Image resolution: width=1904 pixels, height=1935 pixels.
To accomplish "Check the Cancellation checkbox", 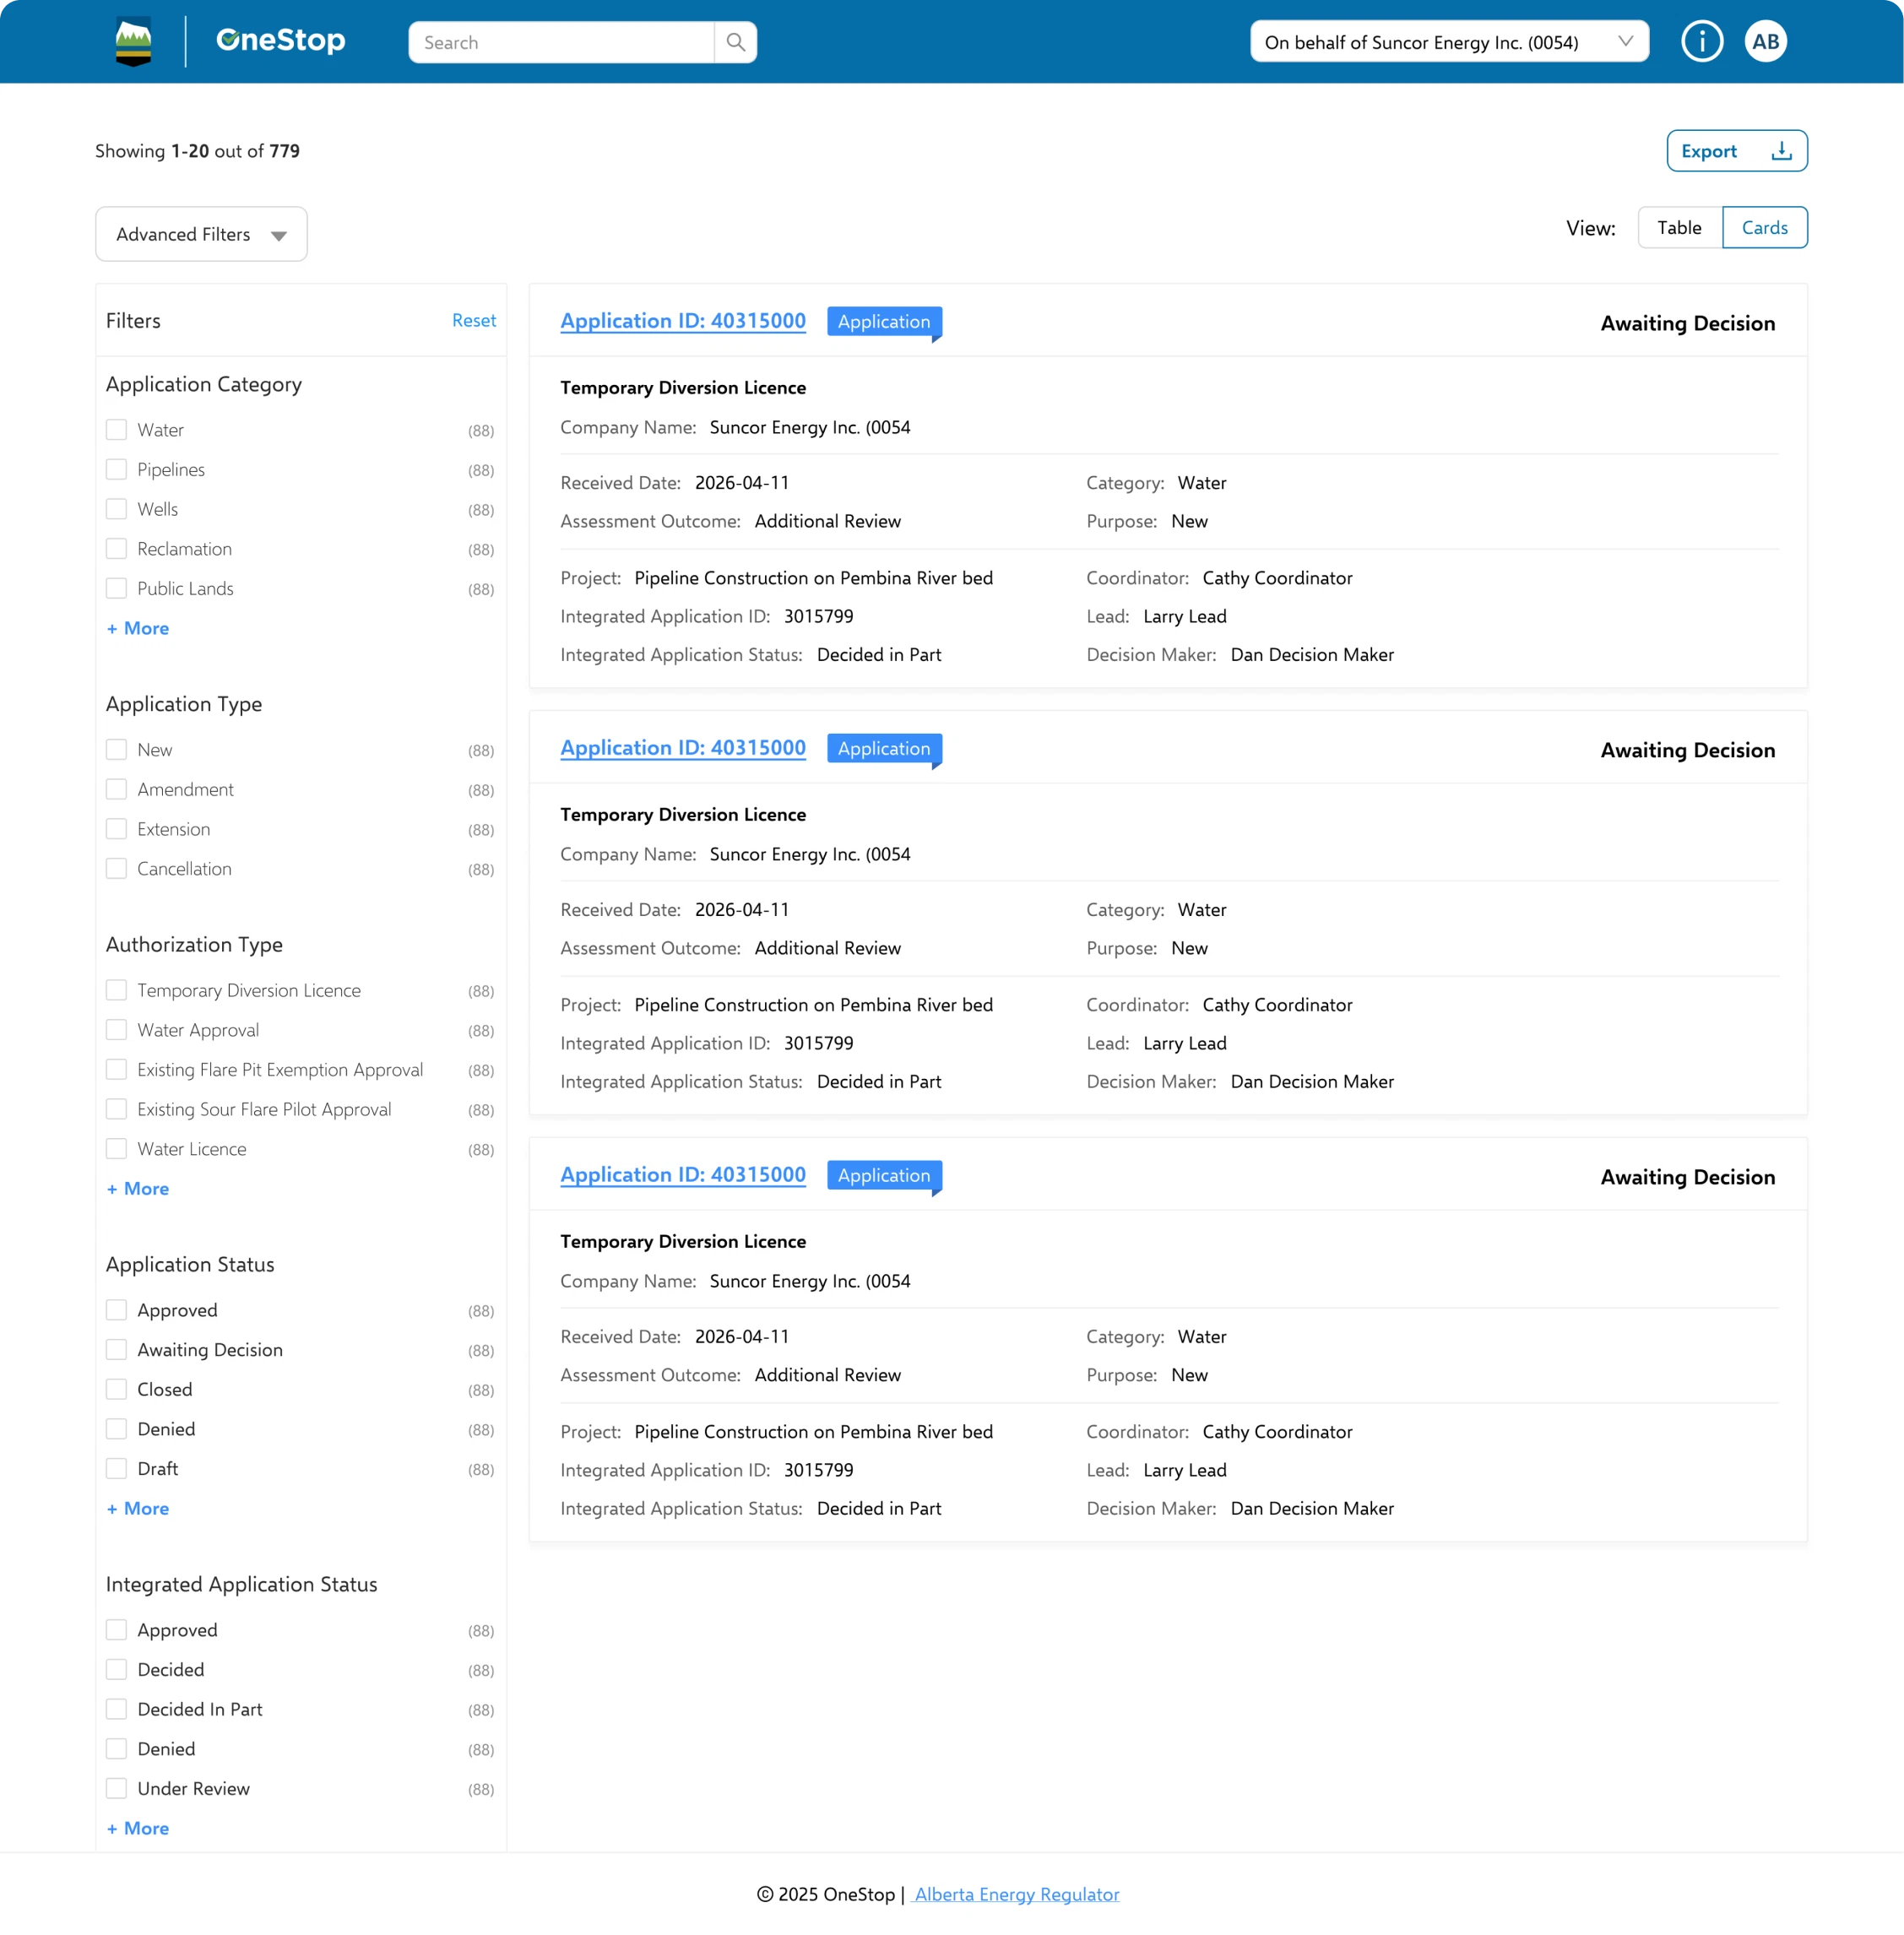I will [x=117, y=869].
